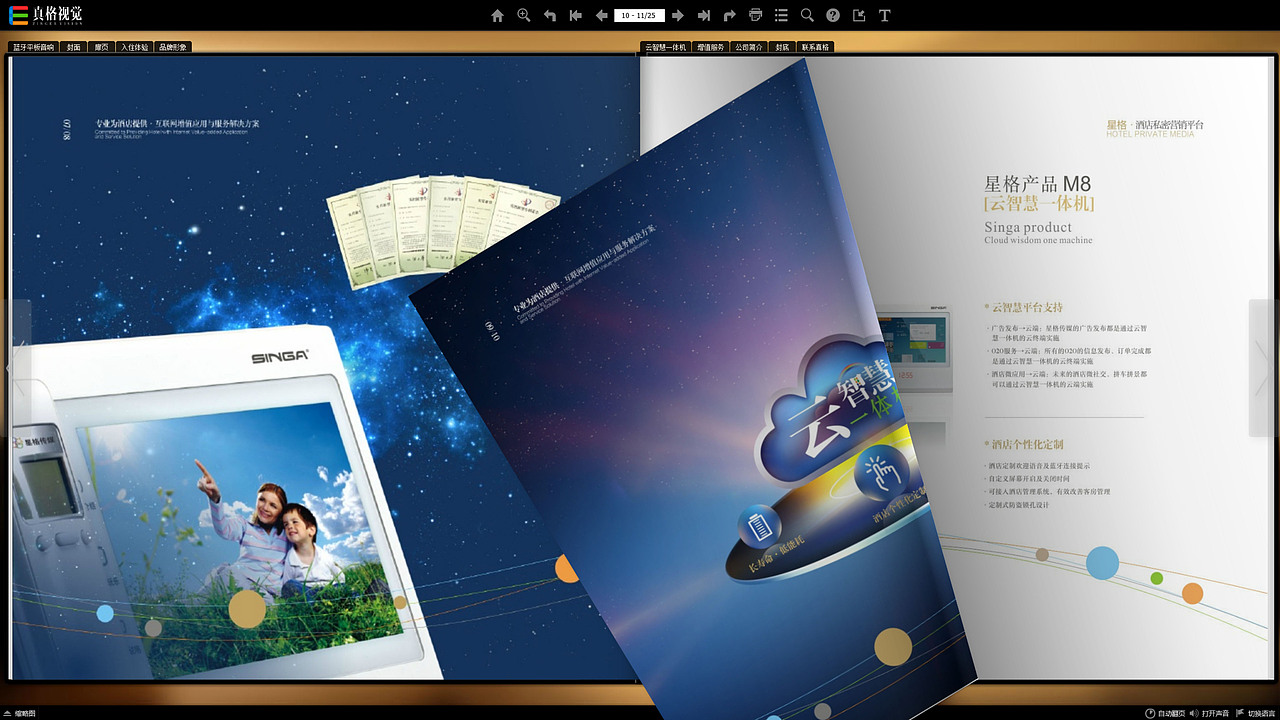Open the 扉页 bookmark tab
This screenshot has height=720, width=1280.
(101, 47)
